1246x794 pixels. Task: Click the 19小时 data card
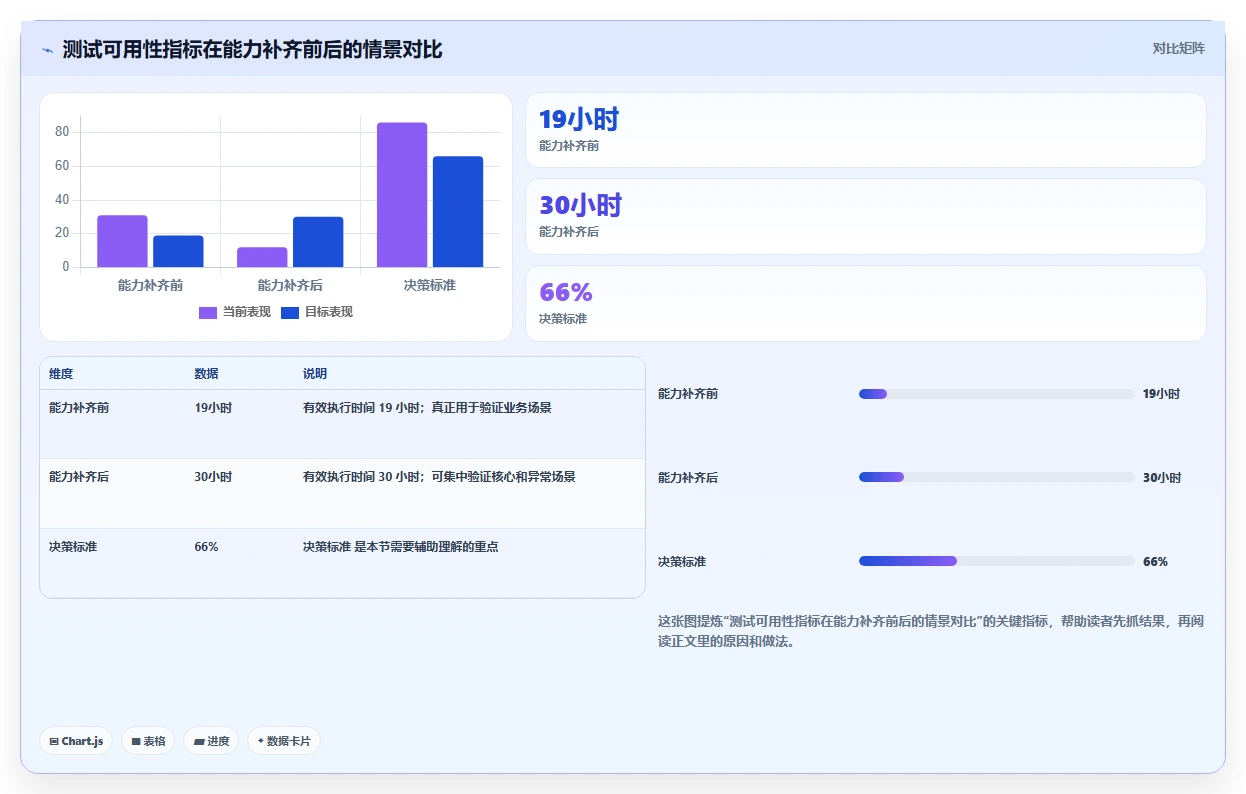865,130
